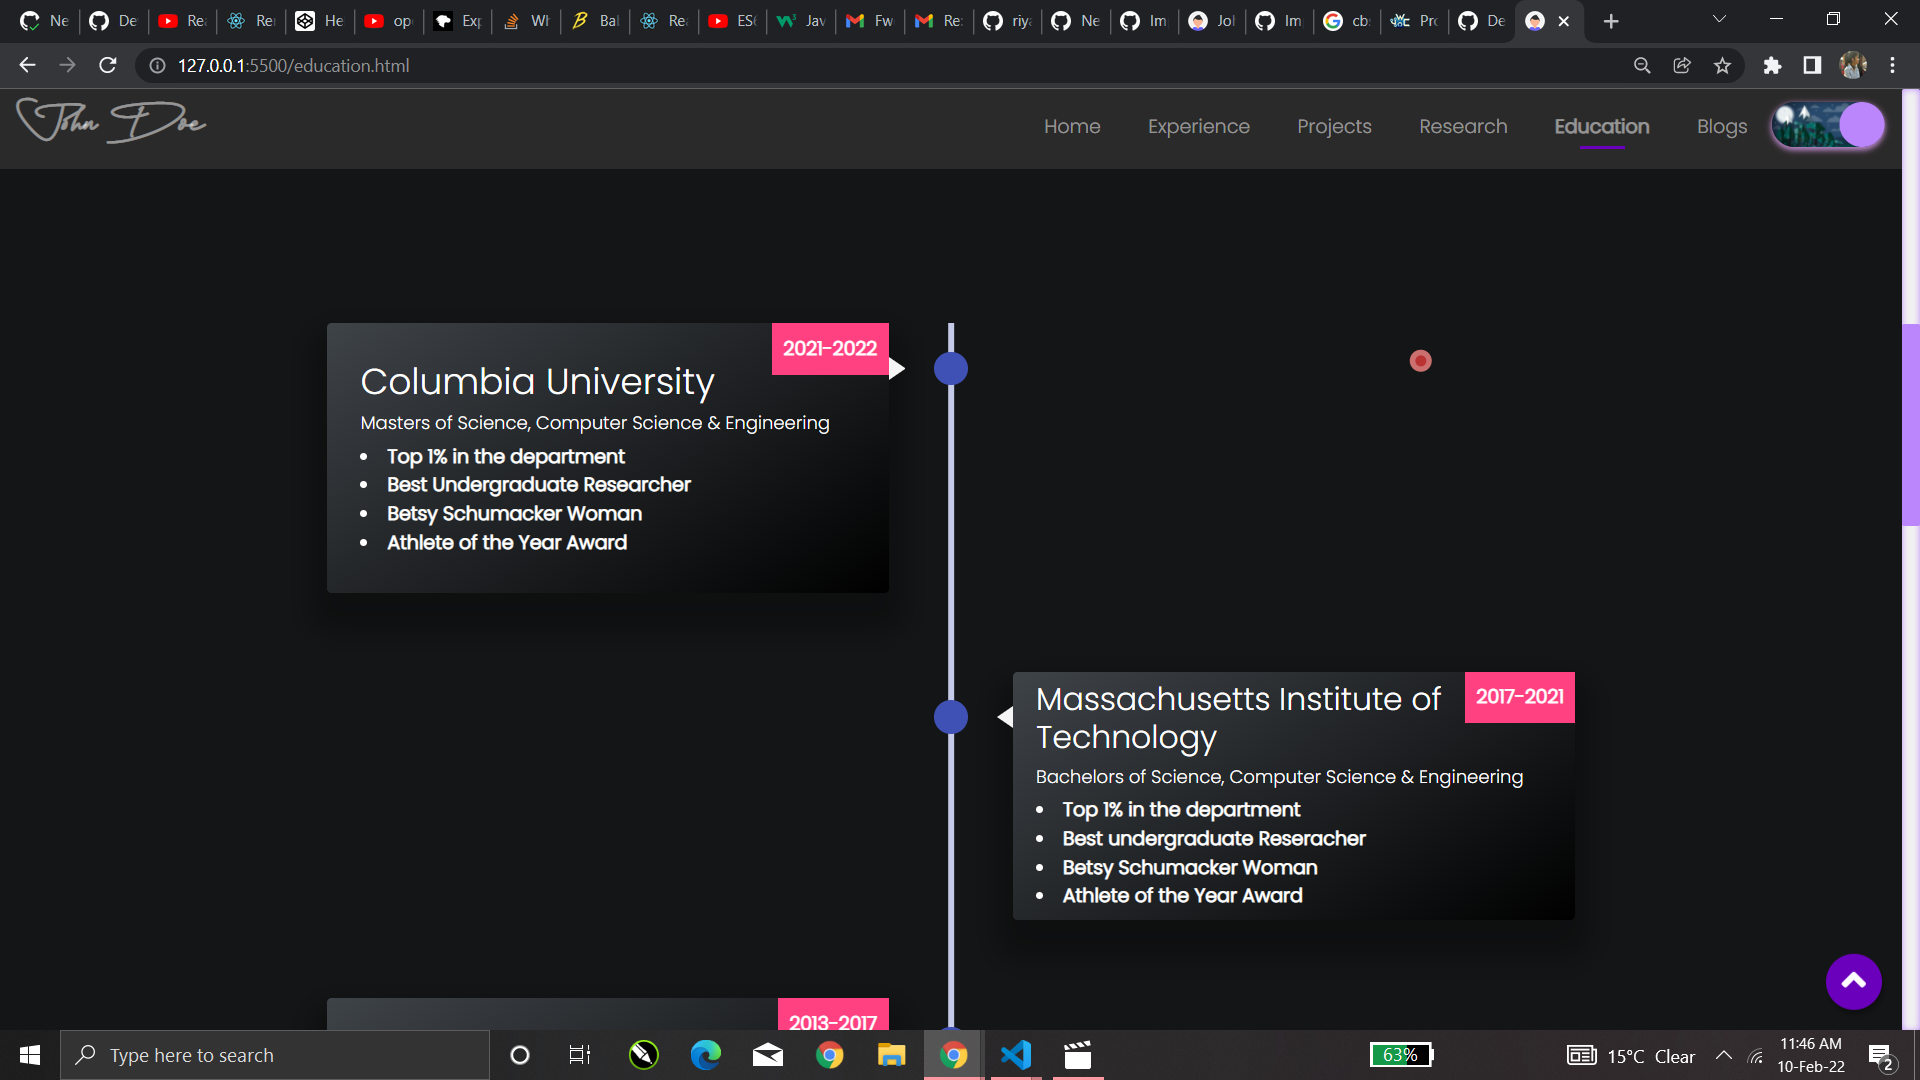This screenshot has height=1080, width=1920.
Task: Click the taskbar search box
Action: 275,1055
